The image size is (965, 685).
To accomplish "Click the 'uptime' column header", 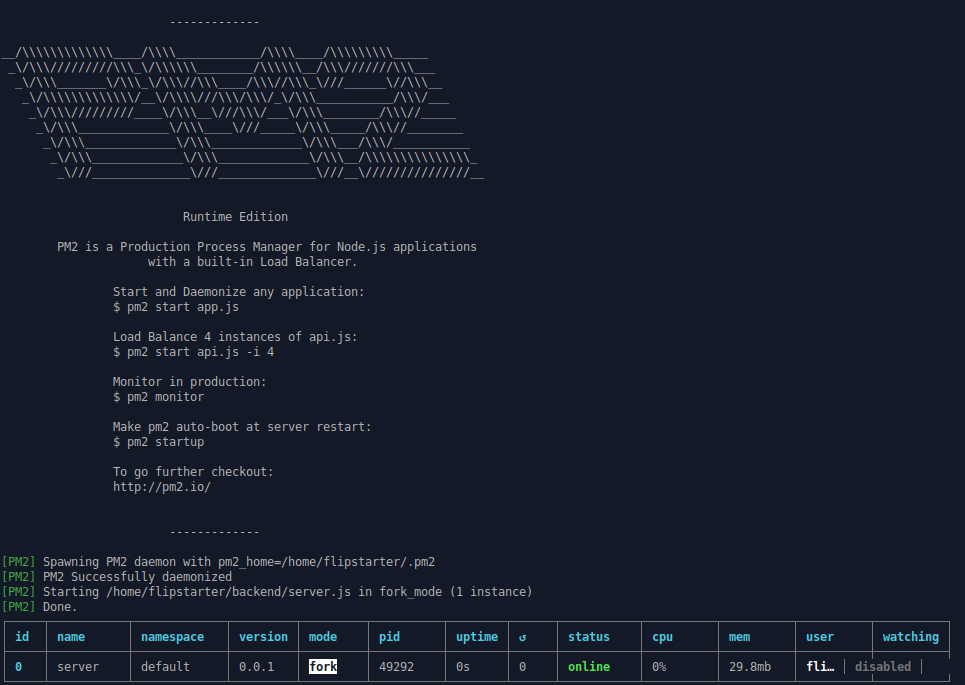I will 477,637.
